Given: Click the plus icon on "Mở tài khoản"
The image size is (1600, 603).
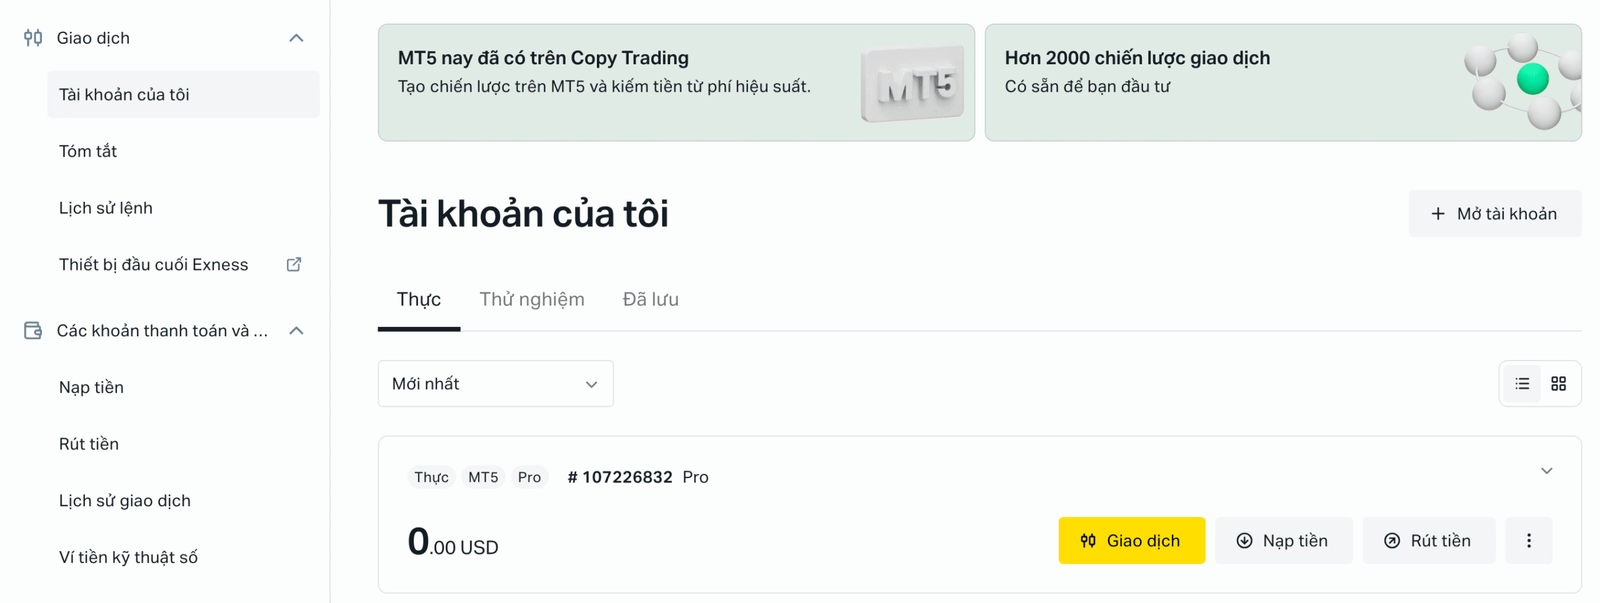Looking at the screenshot, I should pyautogui.click(x=1438, y=213).
